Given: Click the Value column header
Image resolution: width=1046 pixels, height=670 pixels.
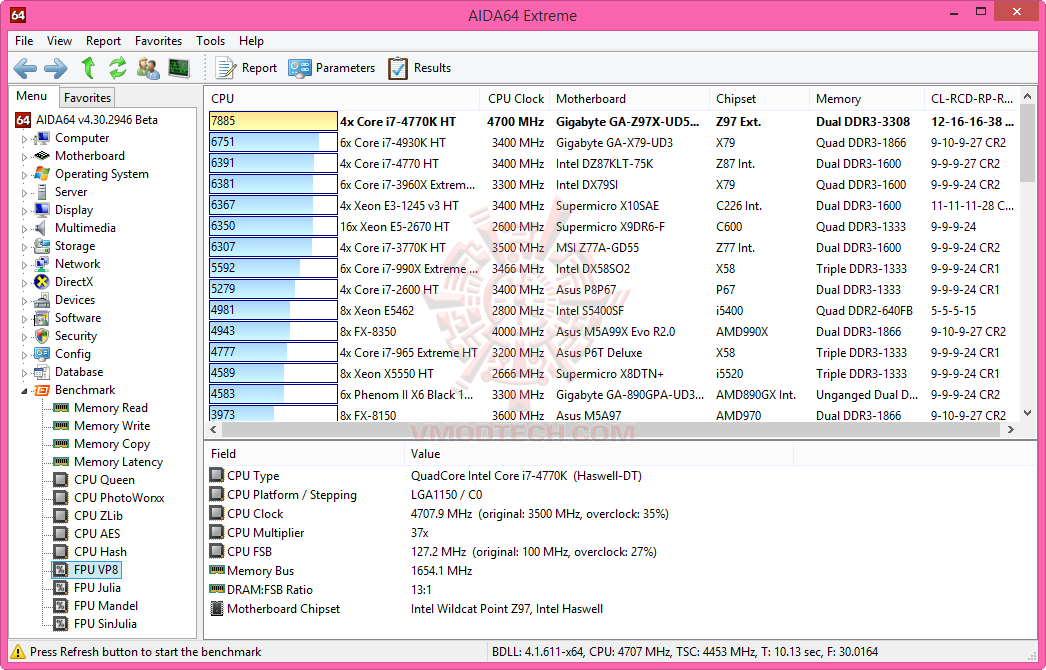Looking at the screenshot, I should coord(598,454).
